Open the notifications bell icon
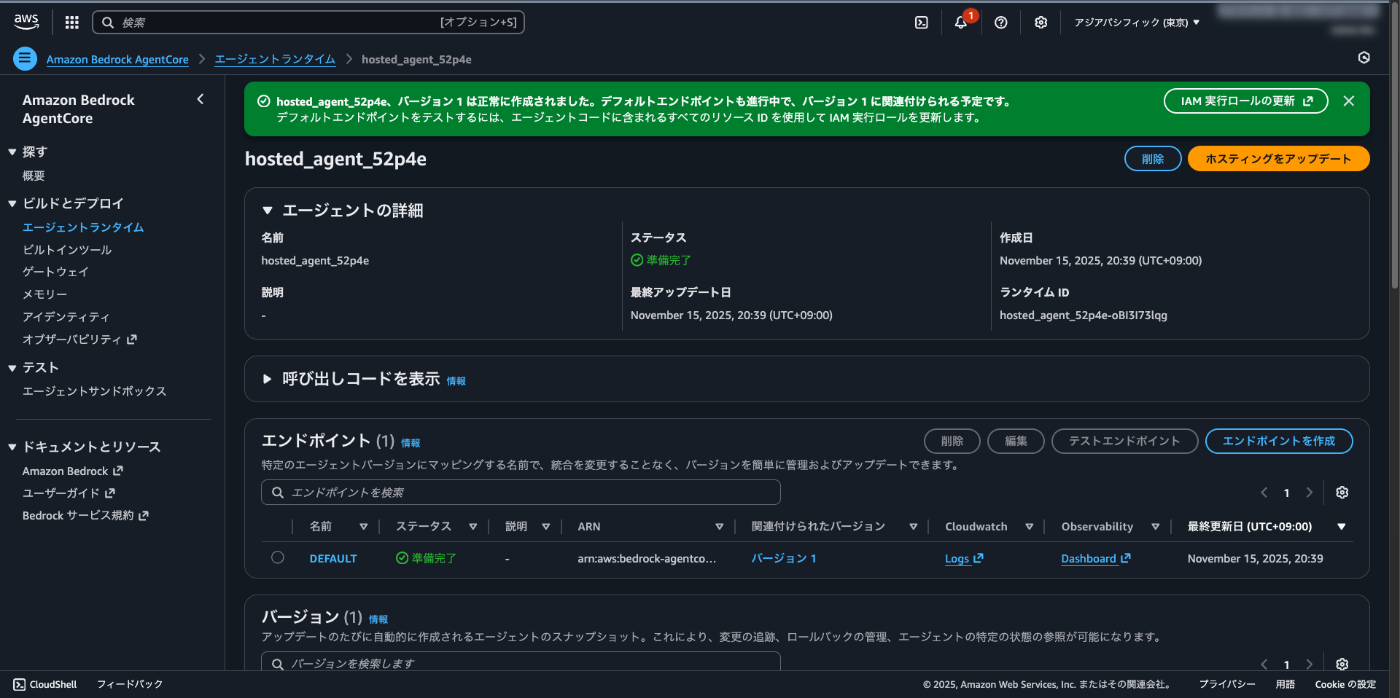 961,22
